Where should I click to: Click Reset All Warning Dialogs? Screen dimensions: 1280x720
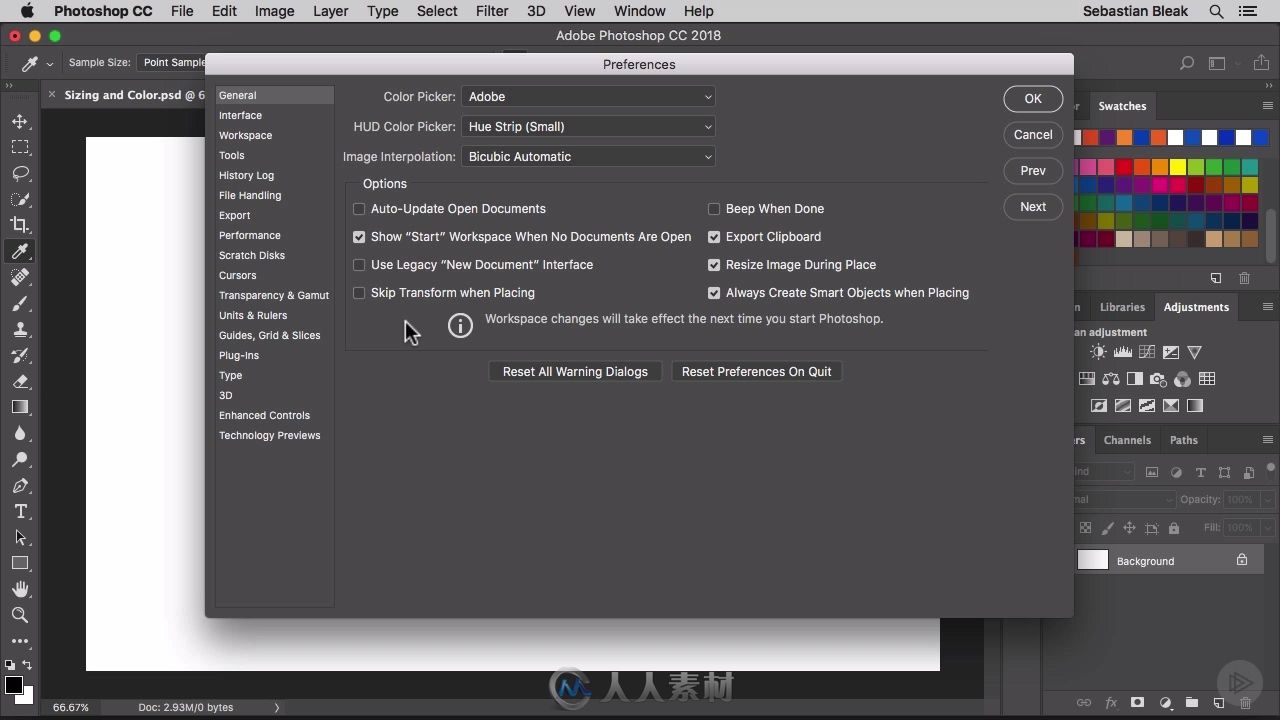tap(575, 372)
